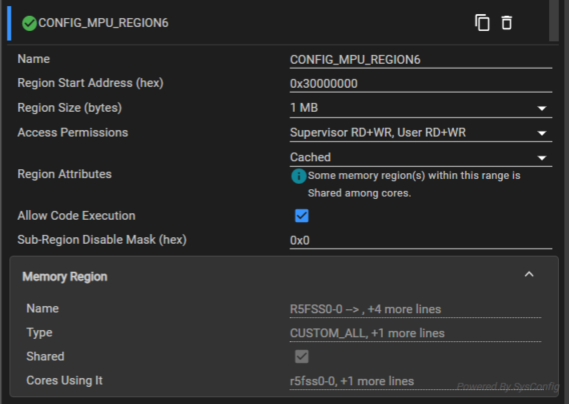569x404 pixels.
Task: Duplicate CONFIG_MPU_REGION6 with copy icon
Action: pos(482,23)
